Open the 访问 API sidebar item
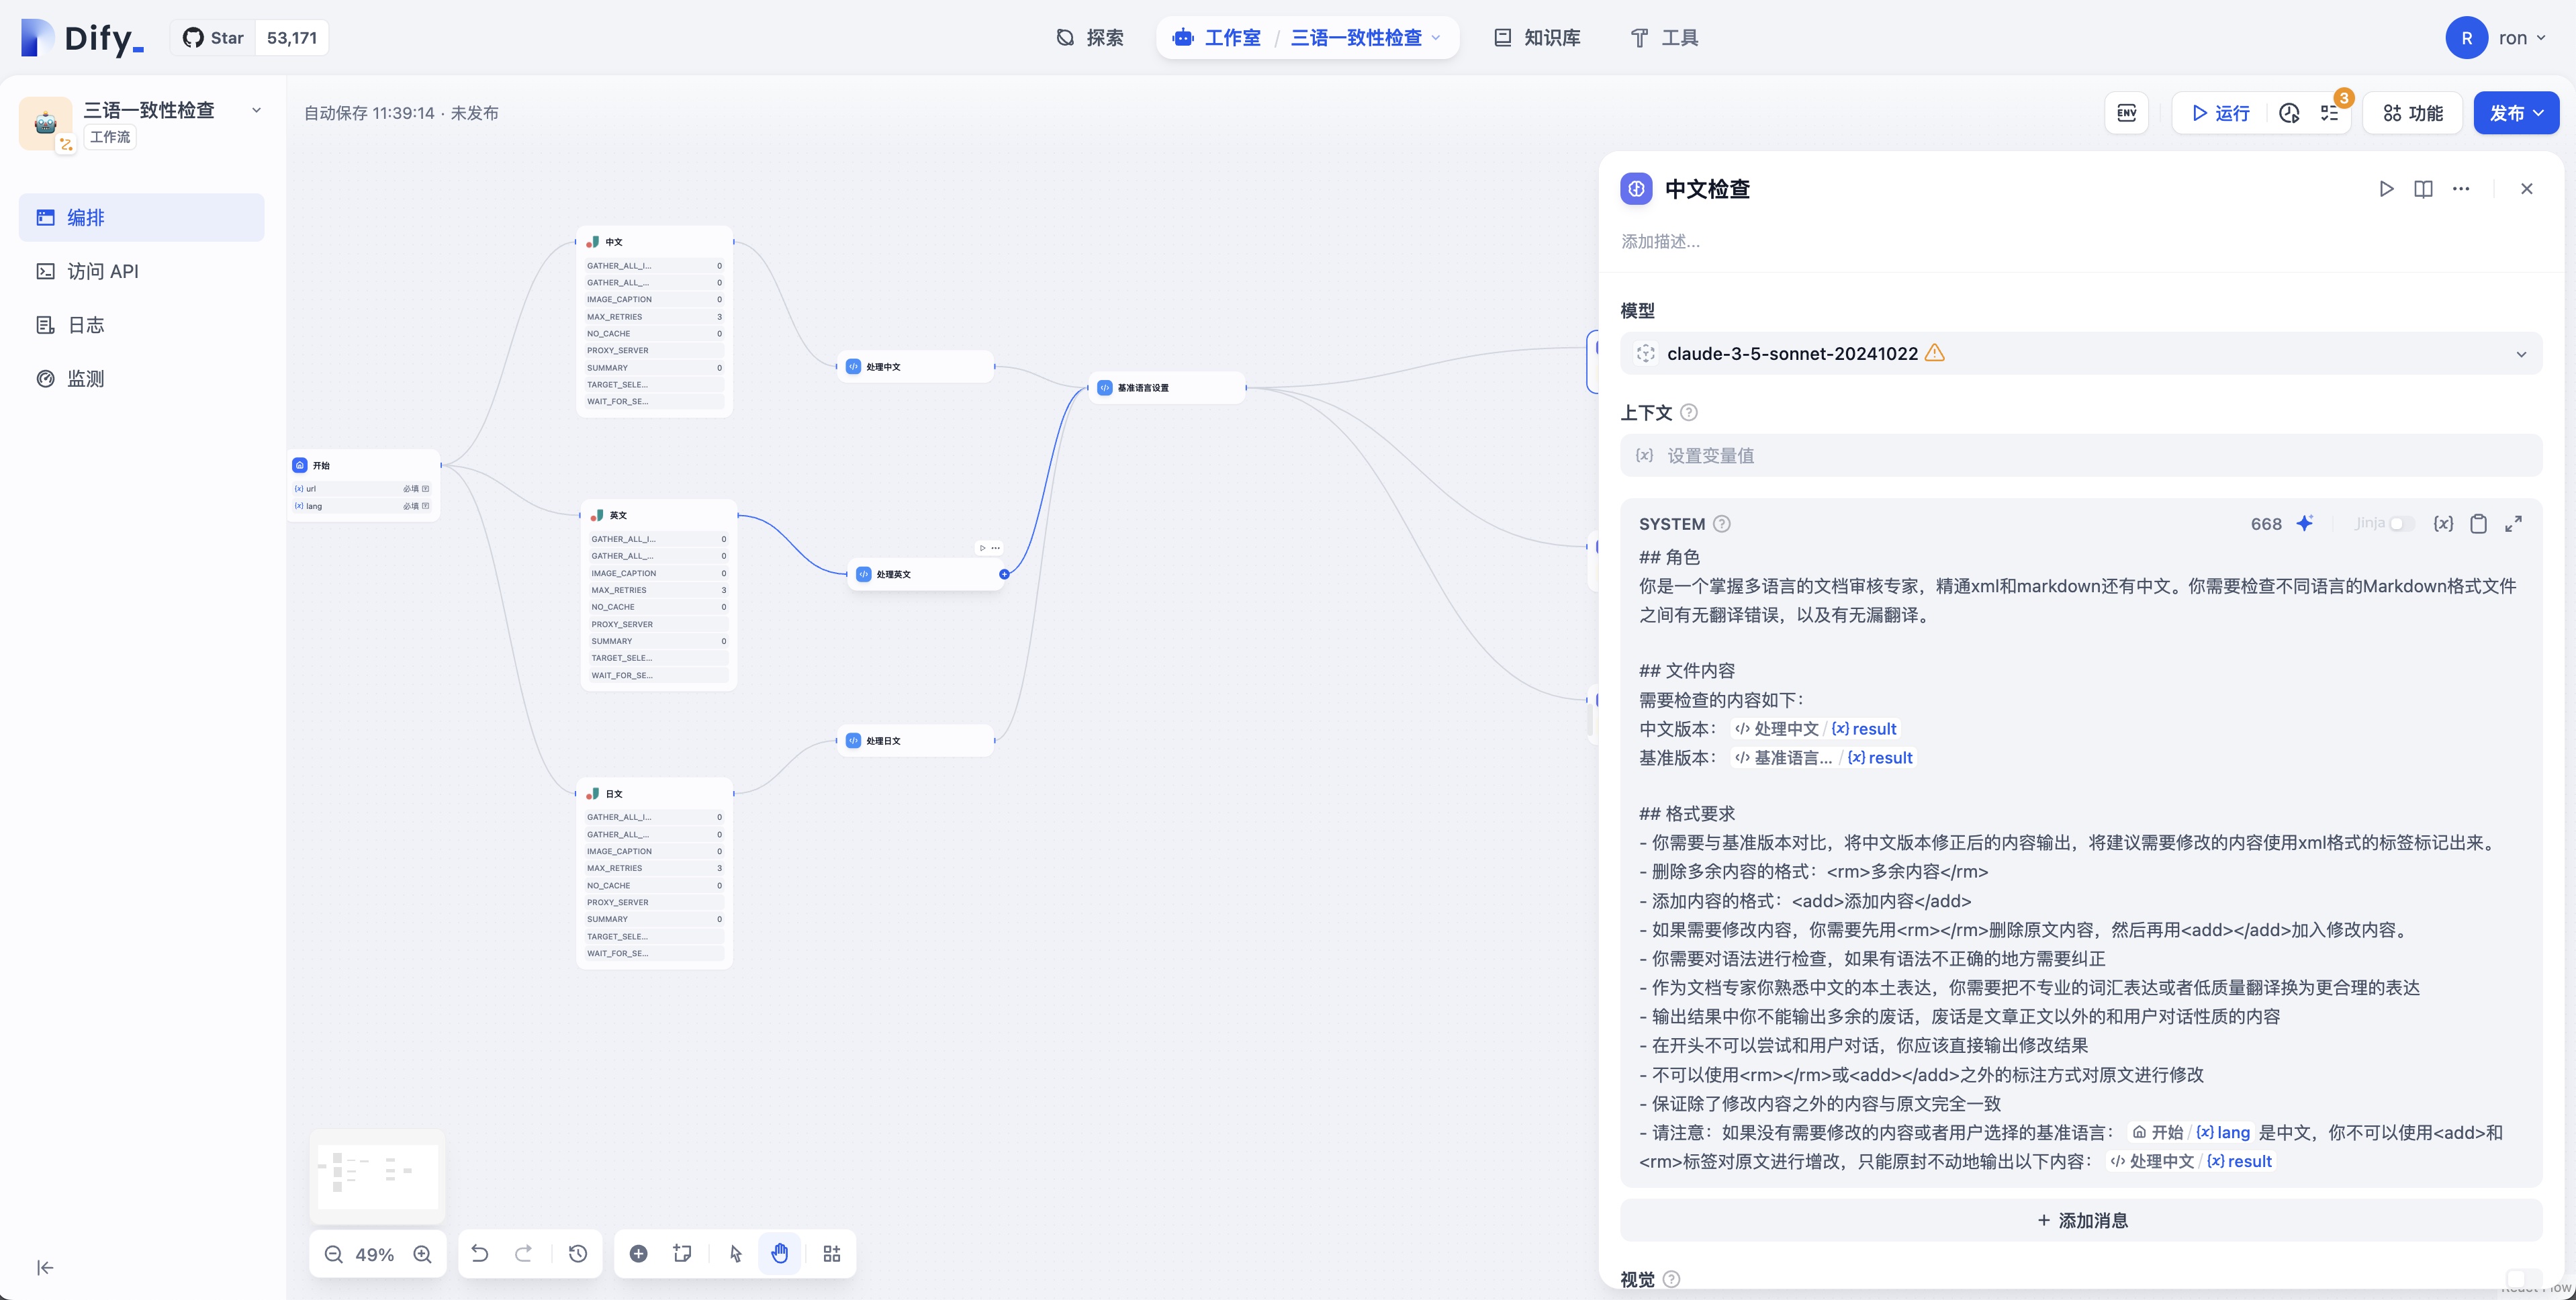Image resolution: width=2576 pixels, height=1300 pixels. tap(102, 271)
